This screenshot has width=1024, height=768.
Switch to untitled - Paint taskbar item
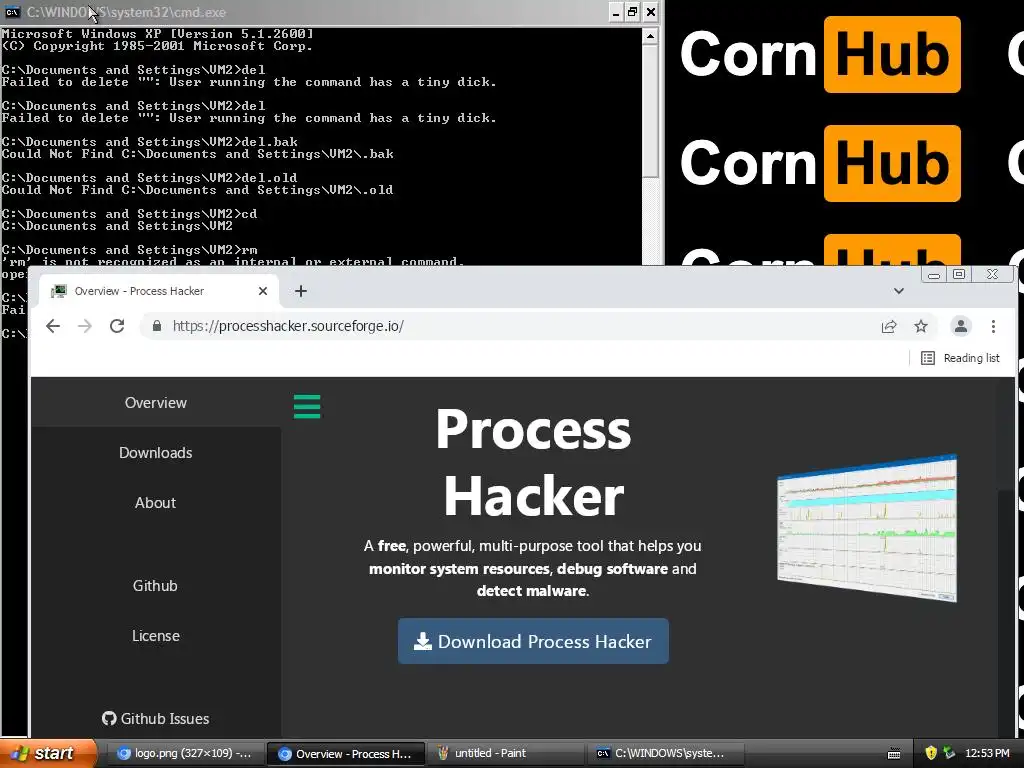pyautogui.click(x=505, y=754)
